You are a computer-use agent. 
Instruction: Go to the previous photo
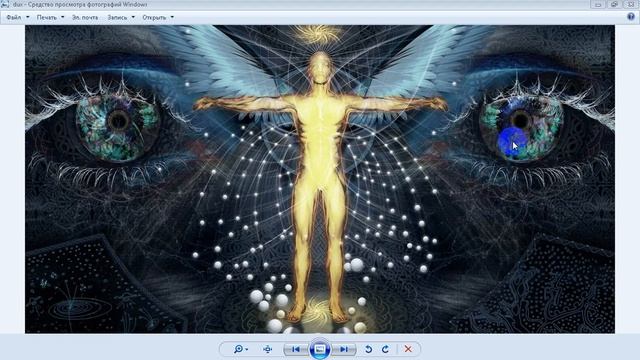pyautogui.click(x=296, y=349)
